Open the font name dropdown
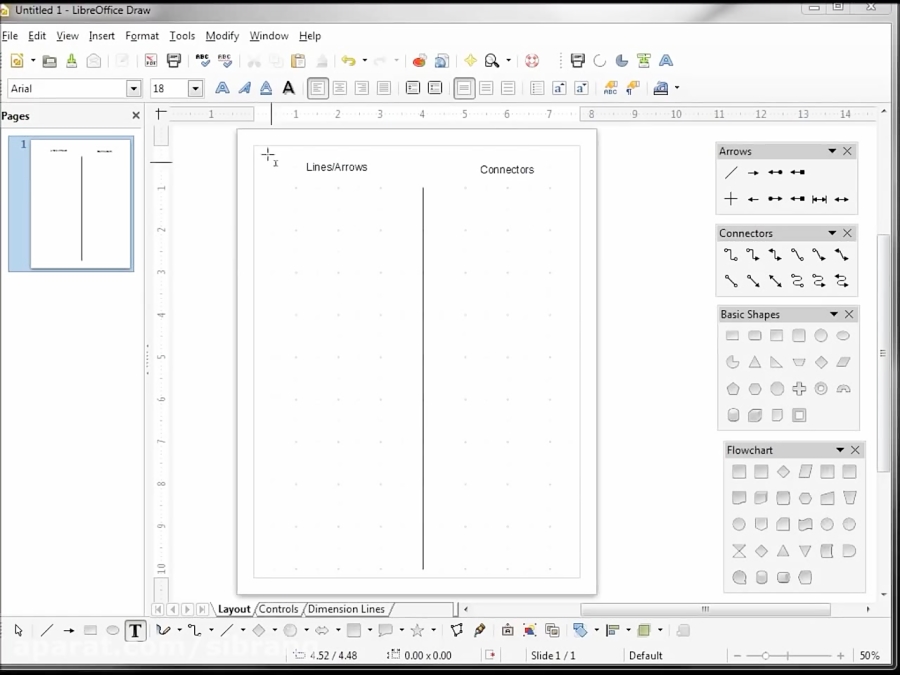 click(133, 88)
